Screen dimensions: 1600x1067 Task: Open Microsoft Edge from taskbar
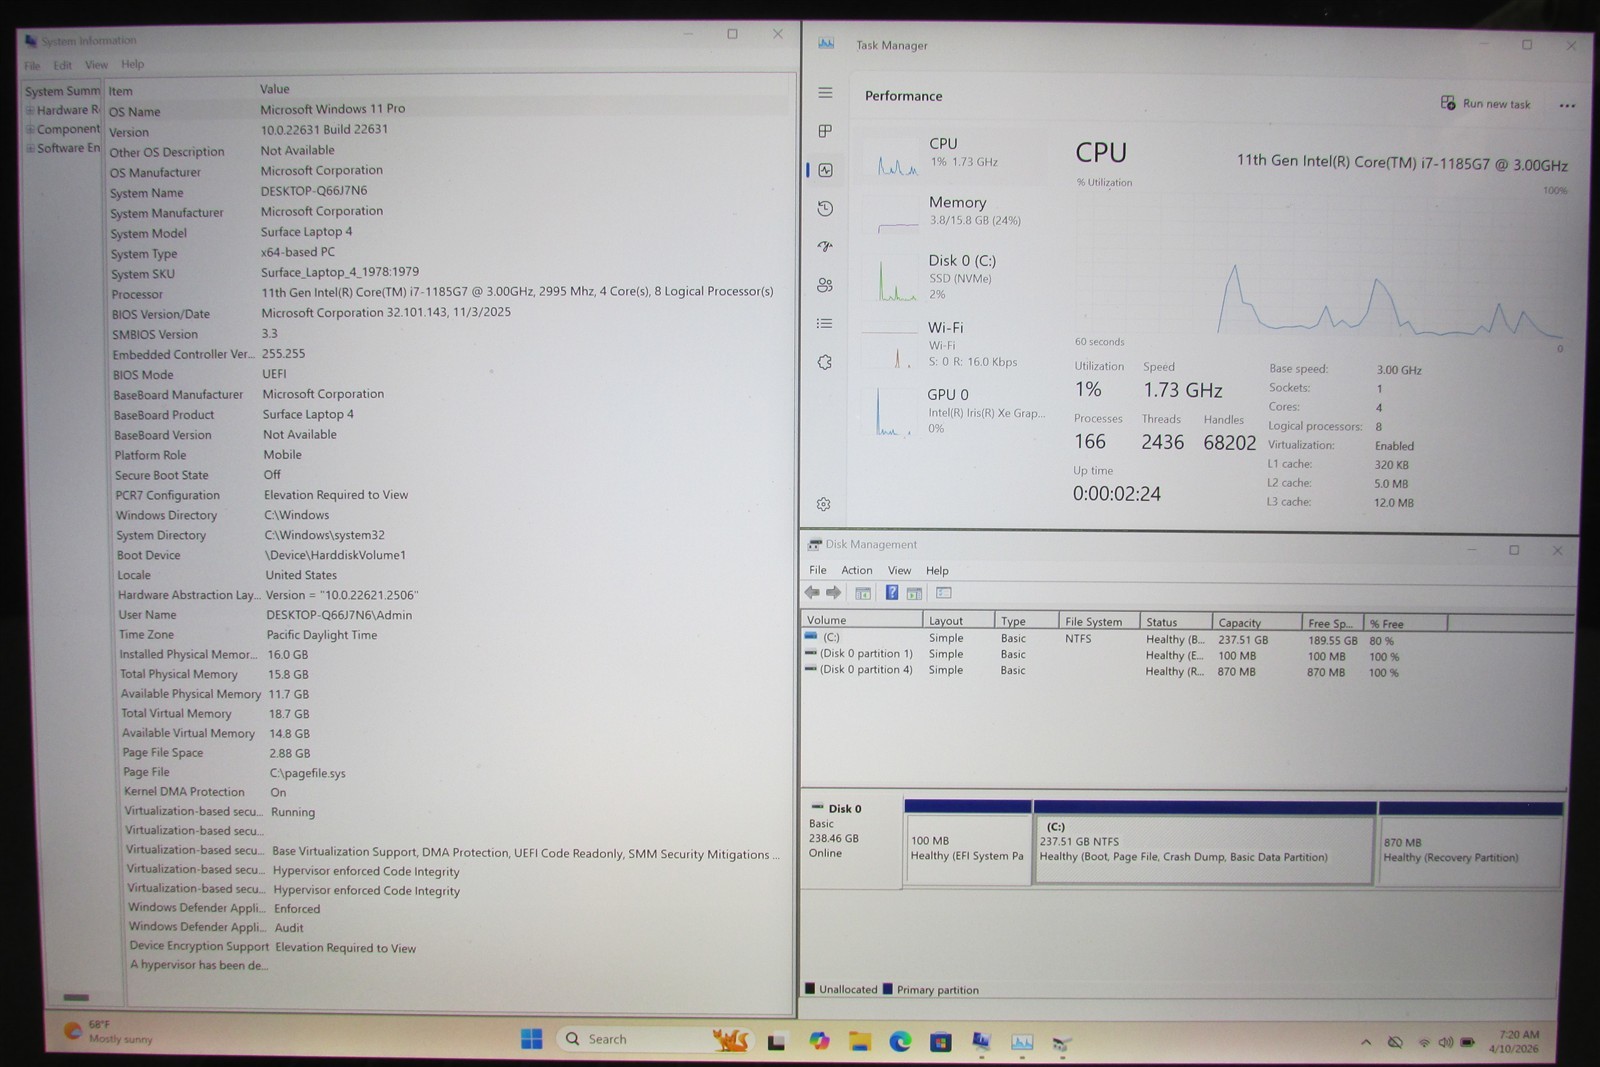click(900, 1042)
